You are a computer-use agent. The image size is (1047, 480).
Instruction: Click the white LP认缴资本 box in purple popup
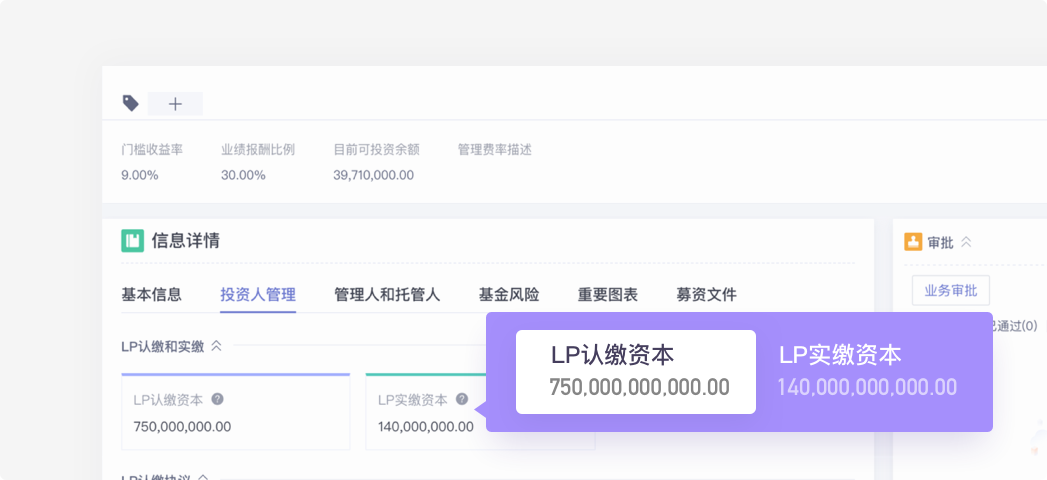pyautogui.click(x=636, y=372)
